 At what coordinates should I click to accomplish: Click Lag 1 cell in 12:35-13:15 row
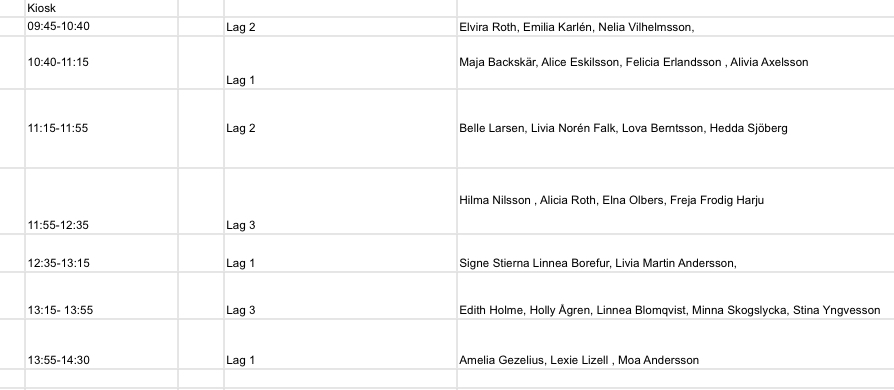pos(340,253)
